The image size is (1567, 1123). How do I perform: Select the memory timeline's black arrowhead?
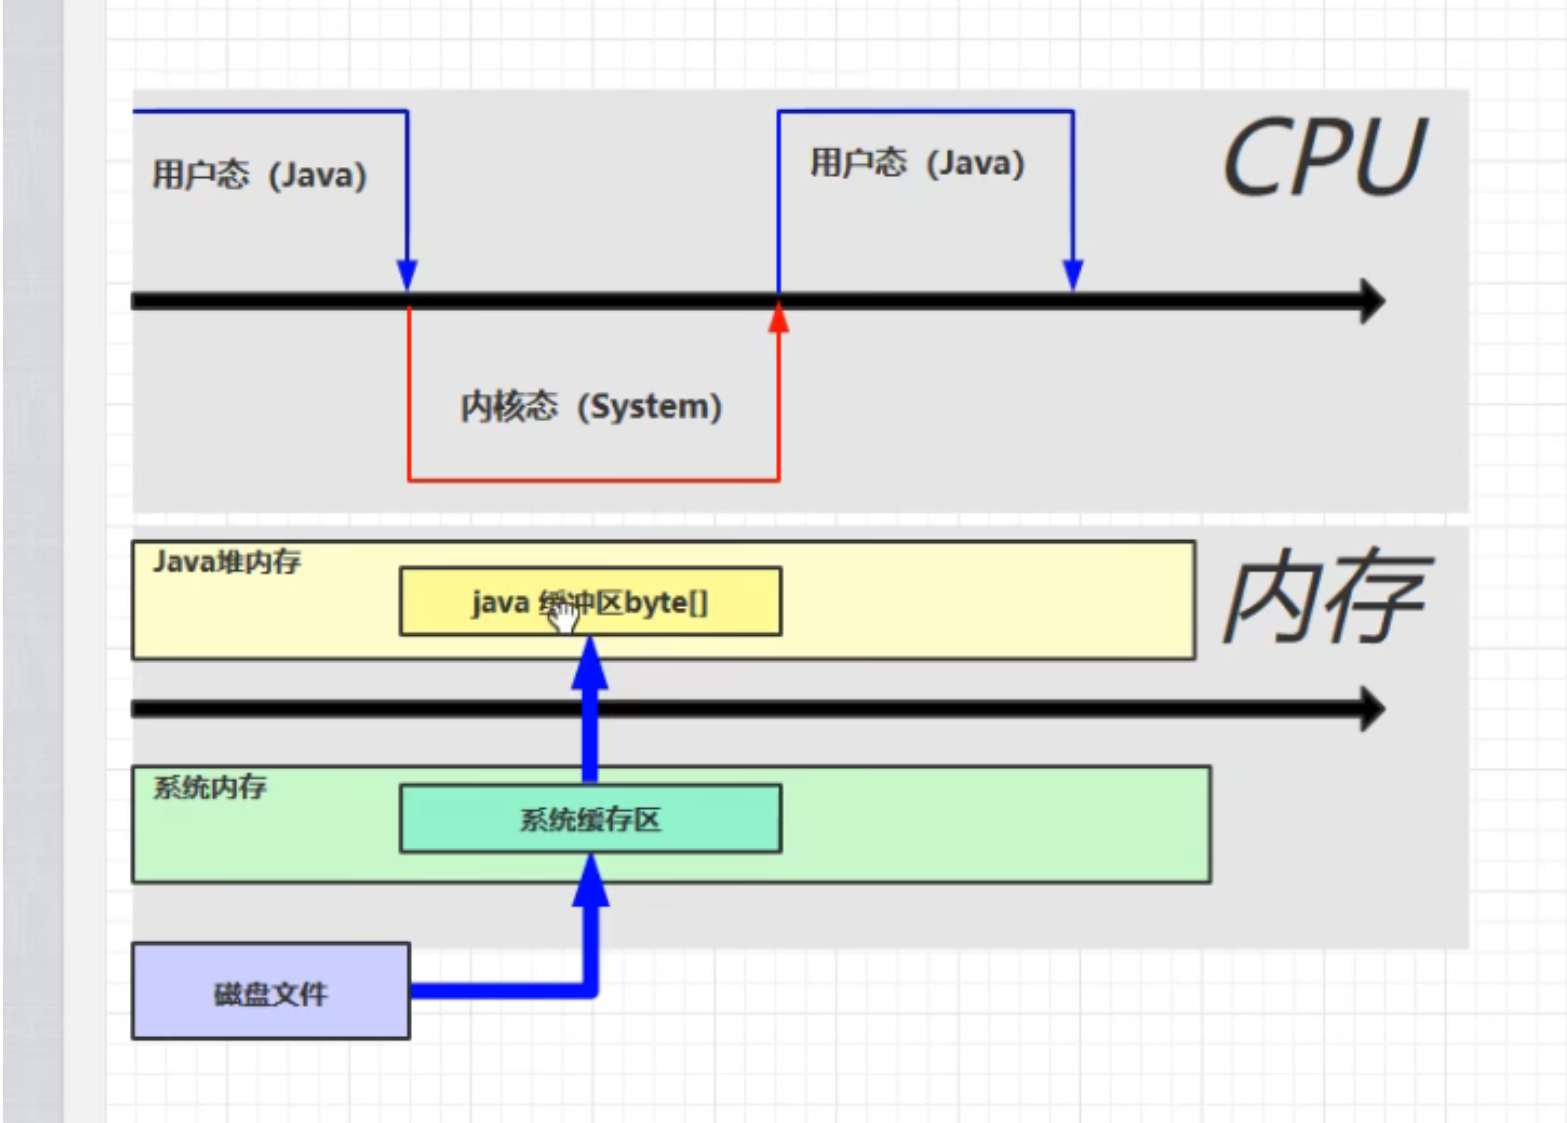pos(1371,709)
